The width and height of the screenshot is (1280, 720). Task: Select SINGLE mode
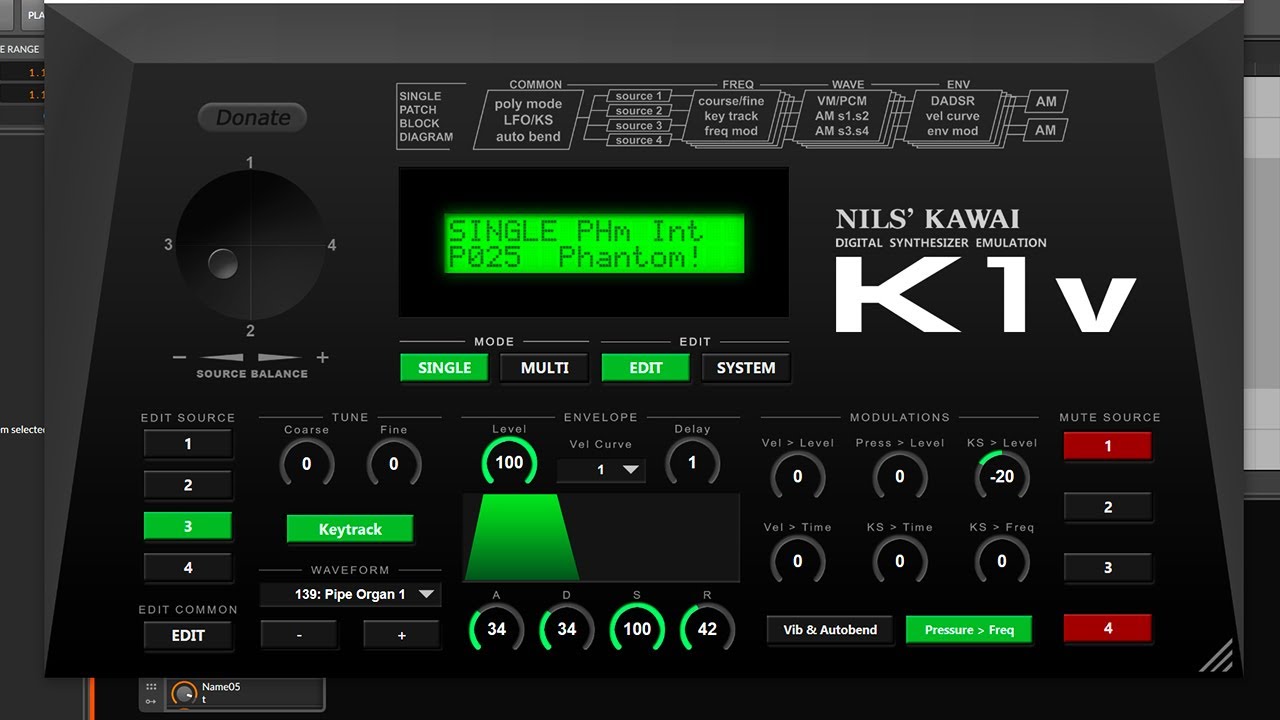tap(445, 368)
